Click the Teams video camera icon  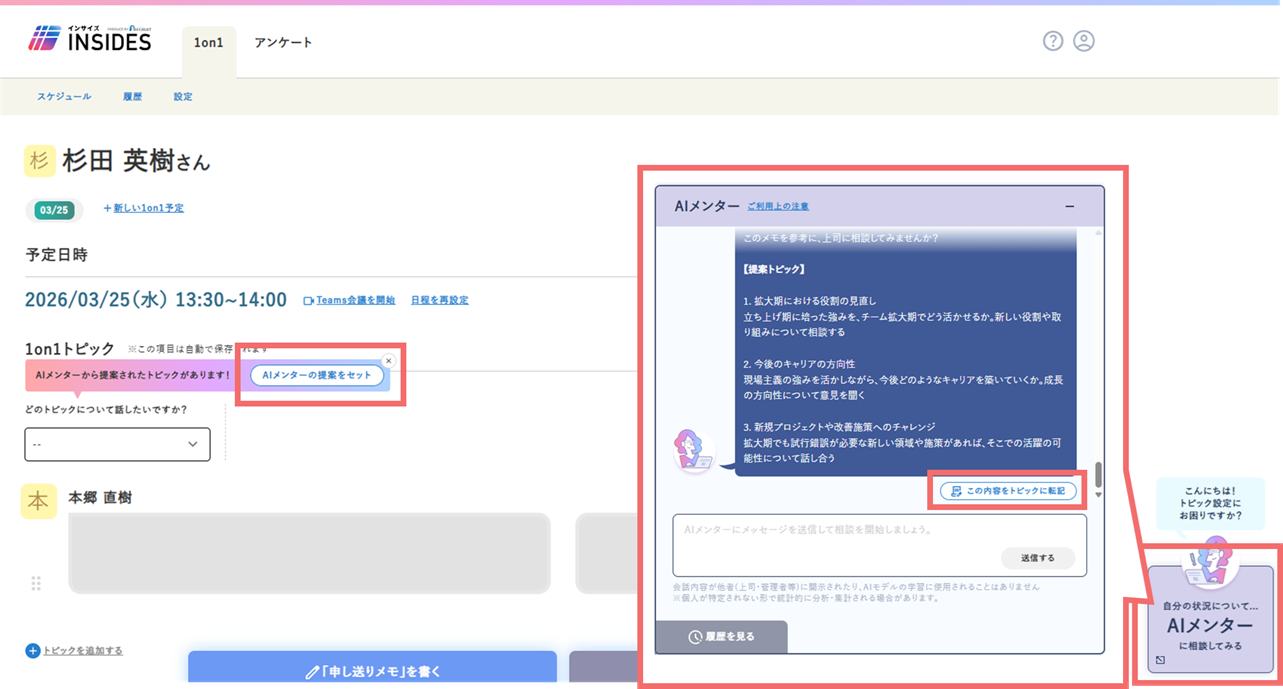309,300
